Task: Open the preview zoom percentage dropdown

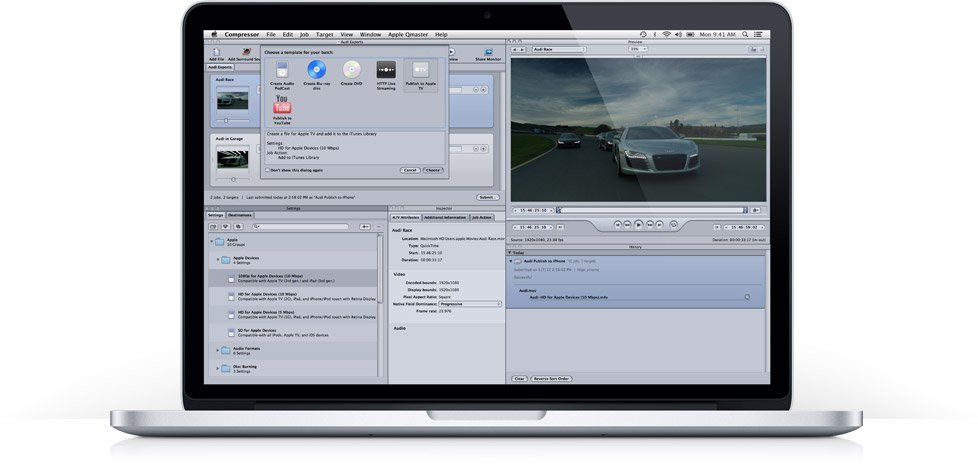Action: click(637, 49)
